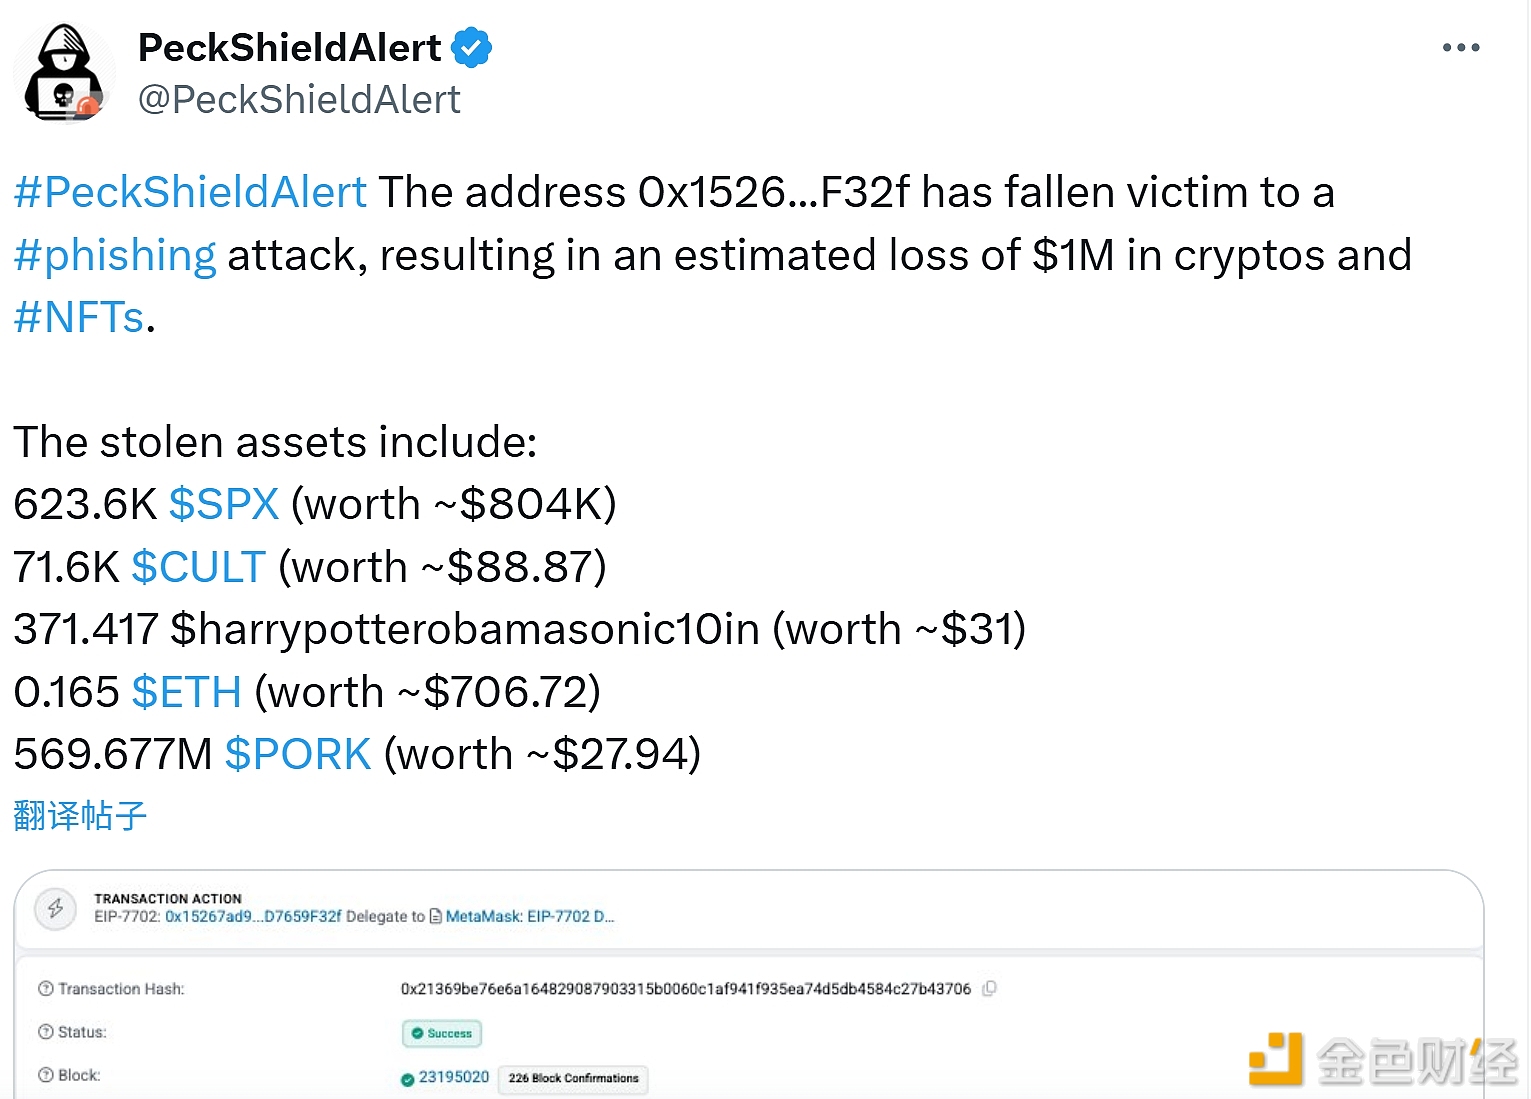The image size is (1531, 1099).
Task: Open block number 23195020
Action: click(454, 1077)
